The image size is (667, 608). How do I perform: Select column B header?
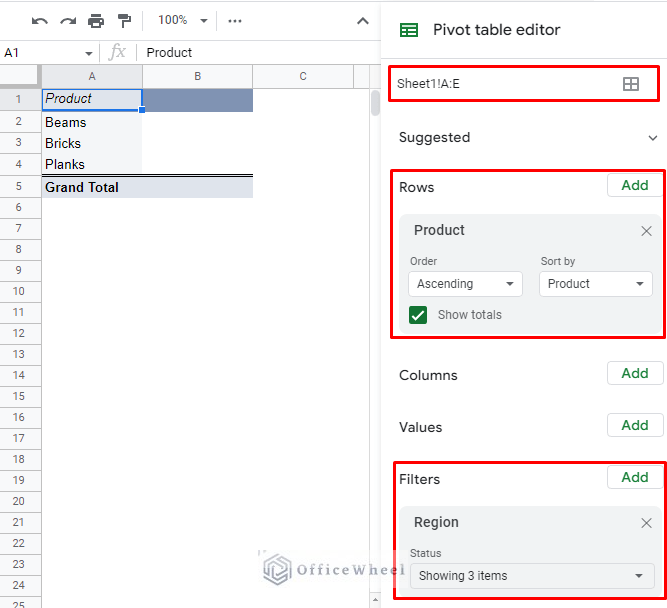(x=197, y=77)
